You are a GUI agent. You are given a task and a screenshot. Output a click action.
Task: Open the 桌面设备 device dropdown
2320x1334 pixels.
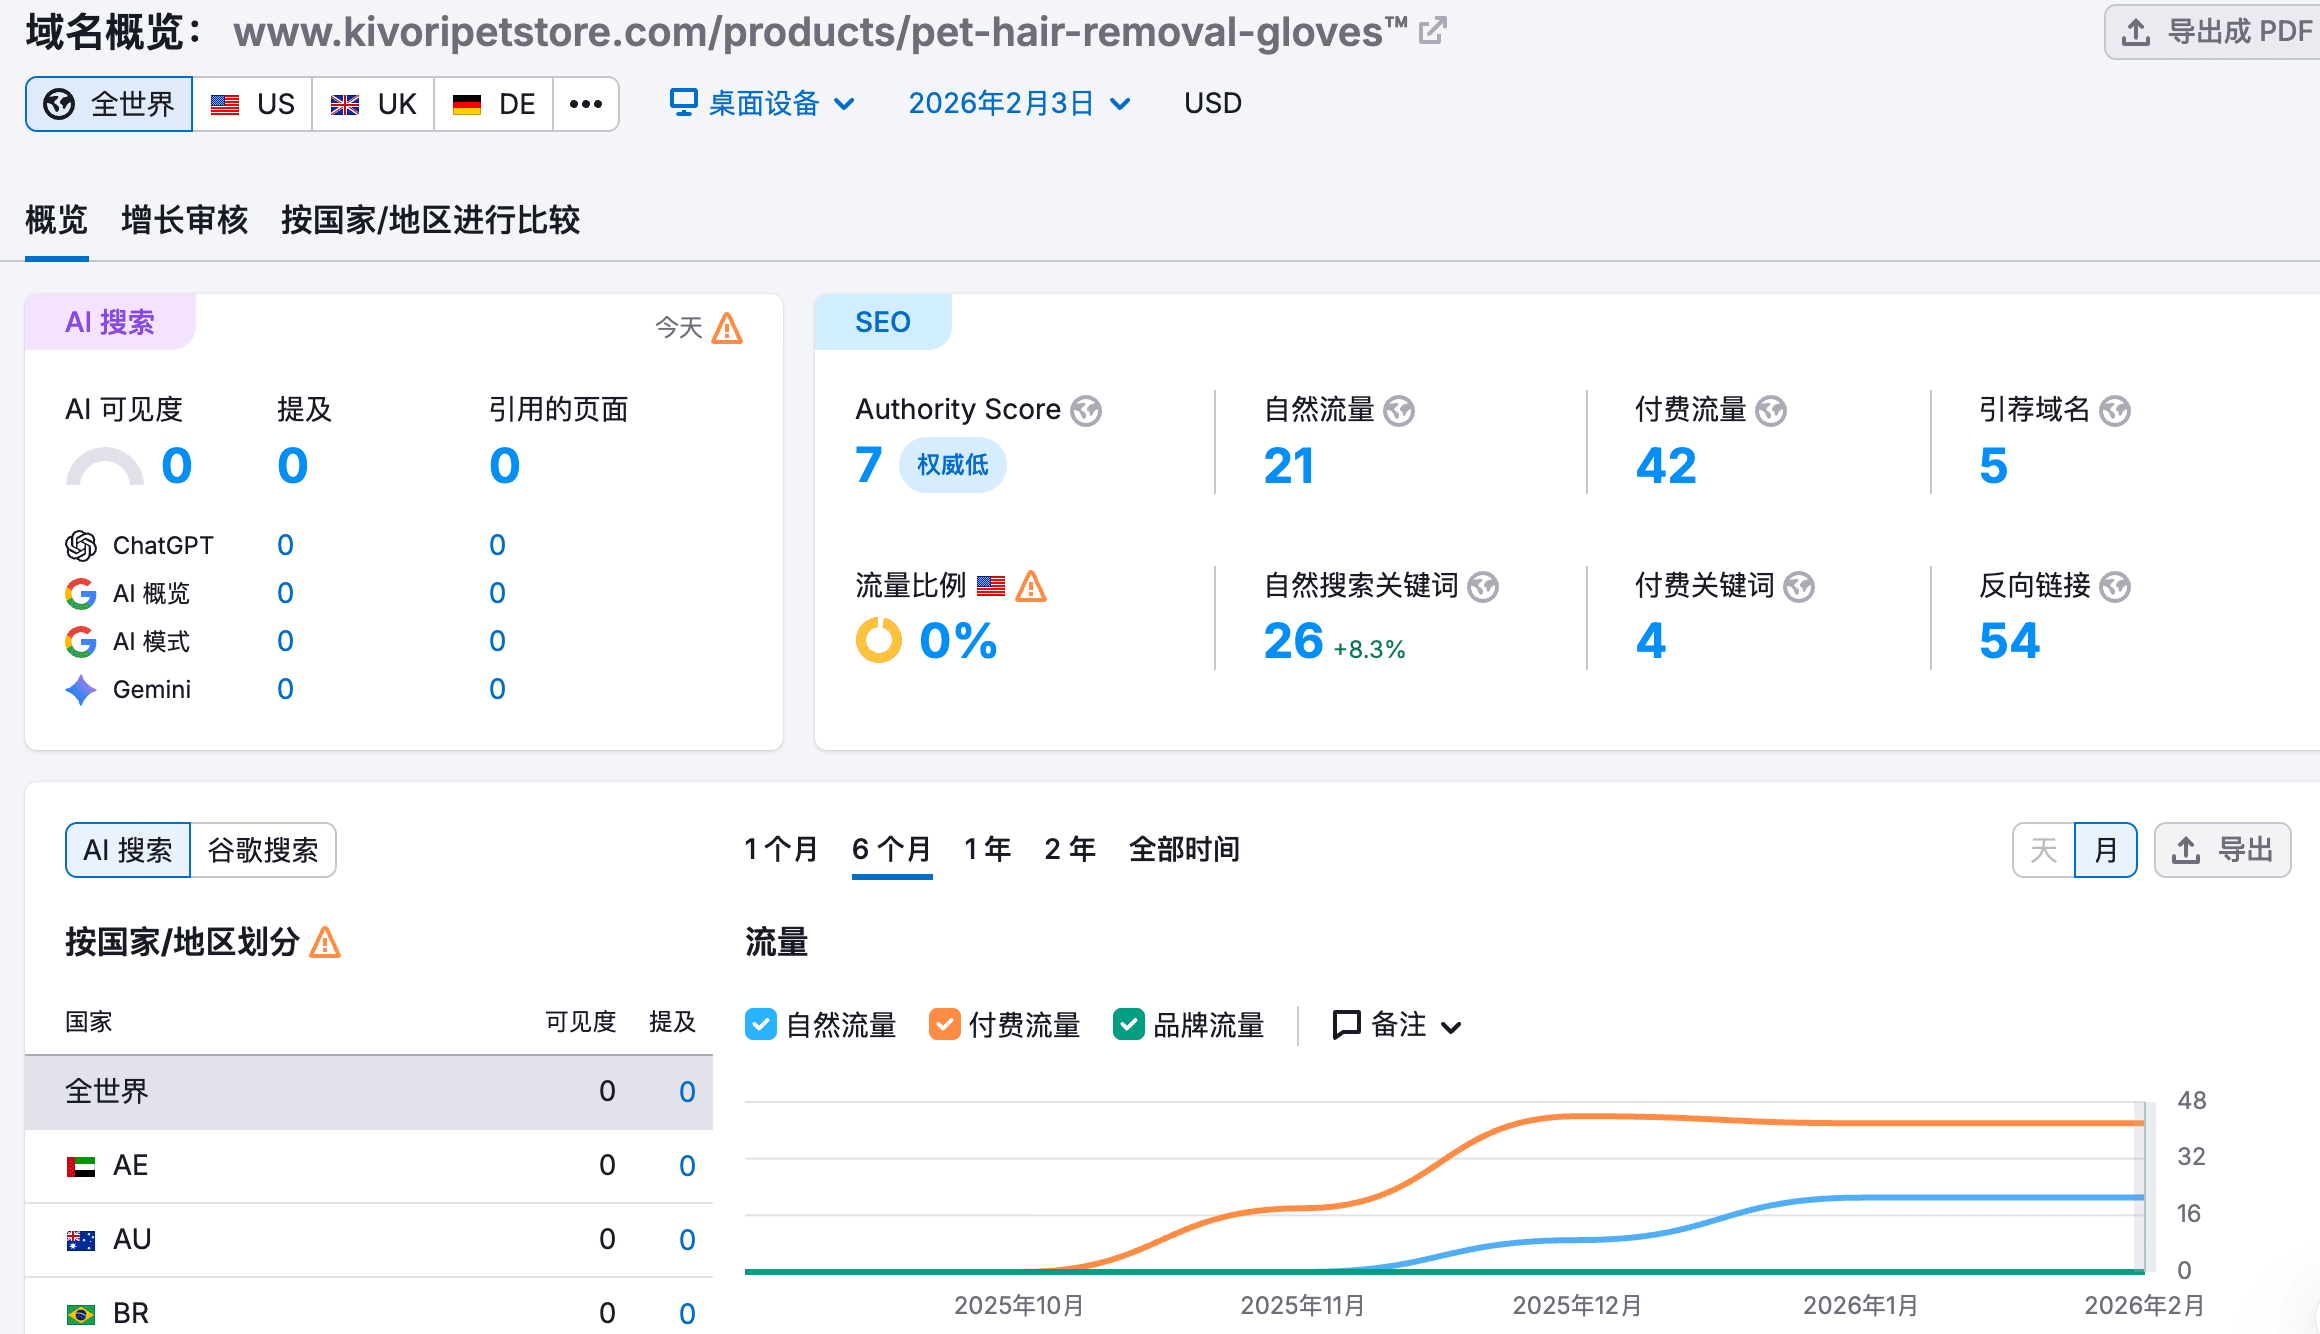click(762, 104)
